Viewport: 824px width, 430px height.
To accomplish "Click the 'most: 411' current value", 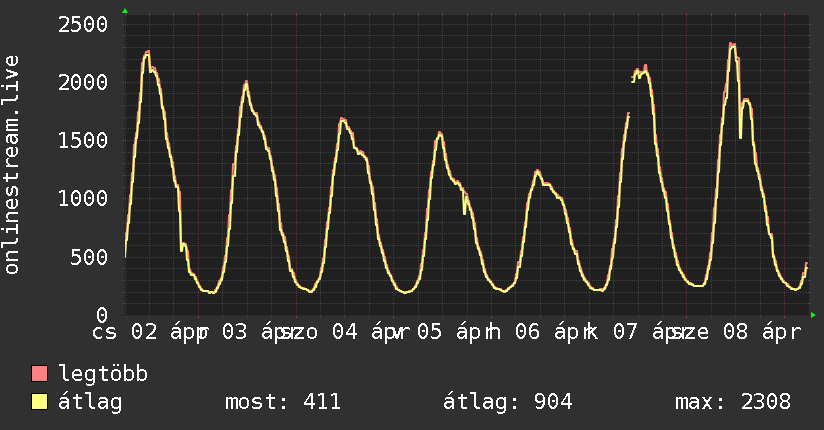I will tap(284, 403).
